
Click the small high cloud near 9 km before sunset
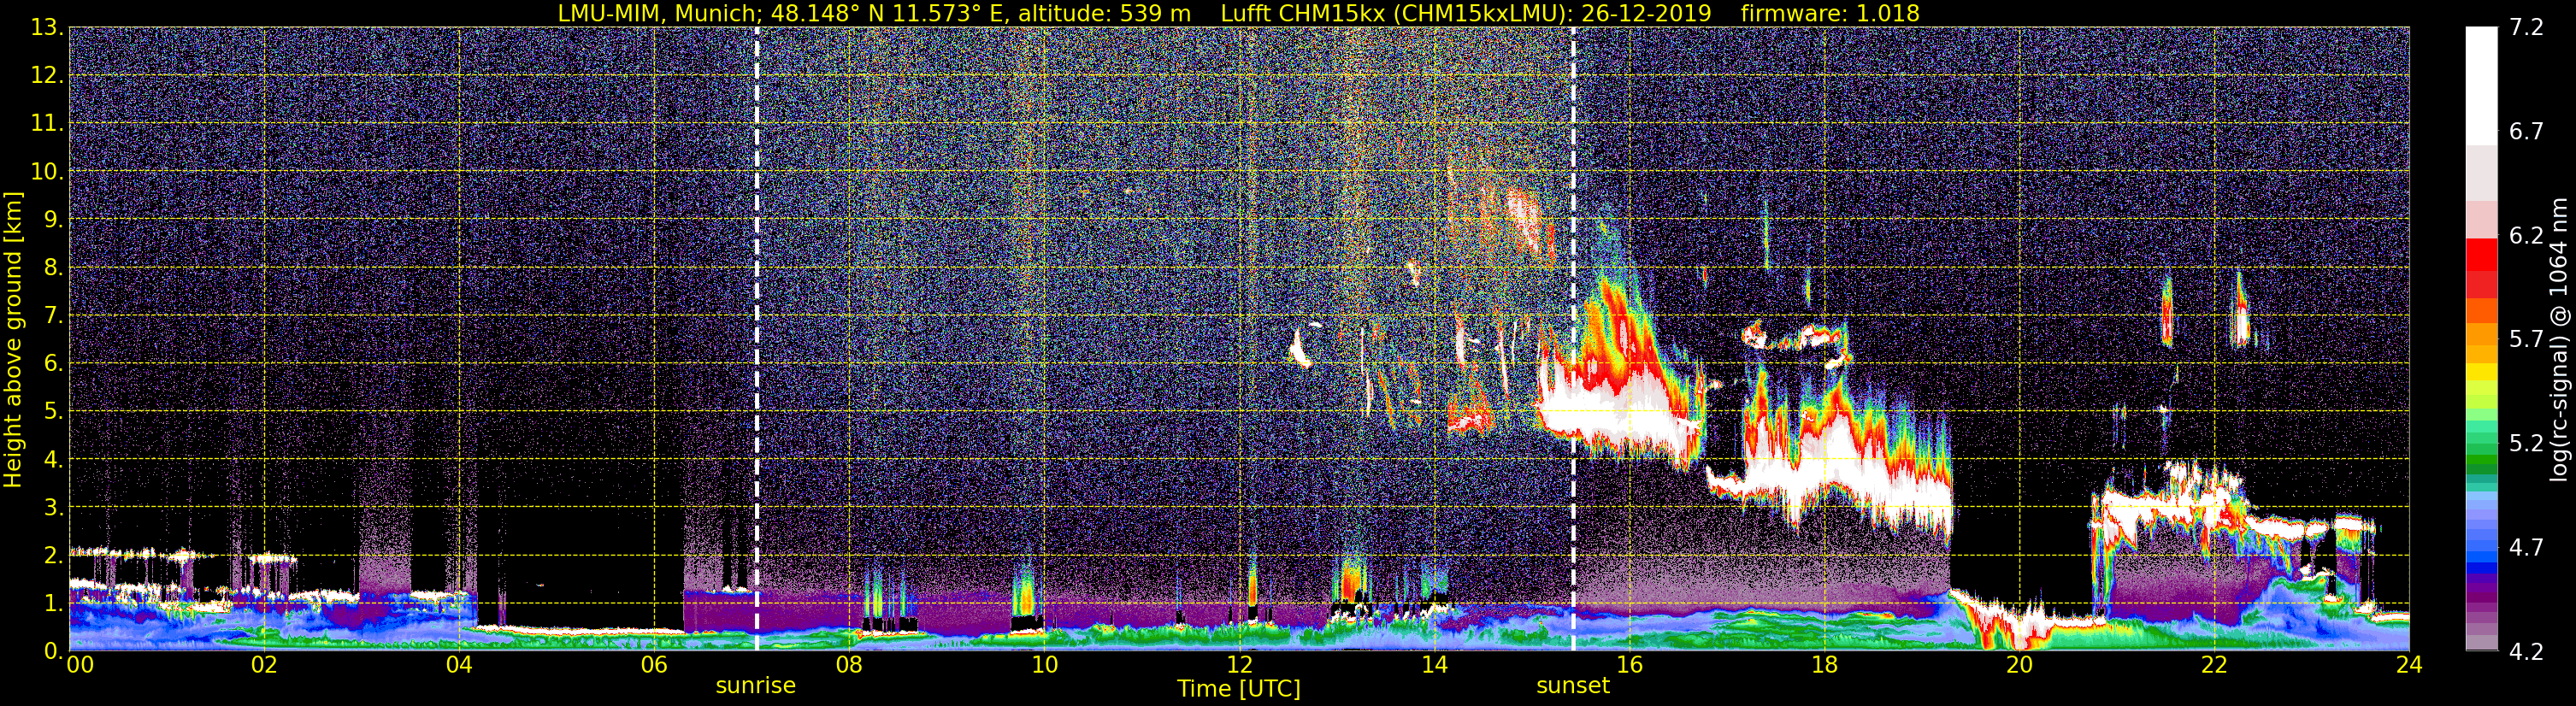1524,222
